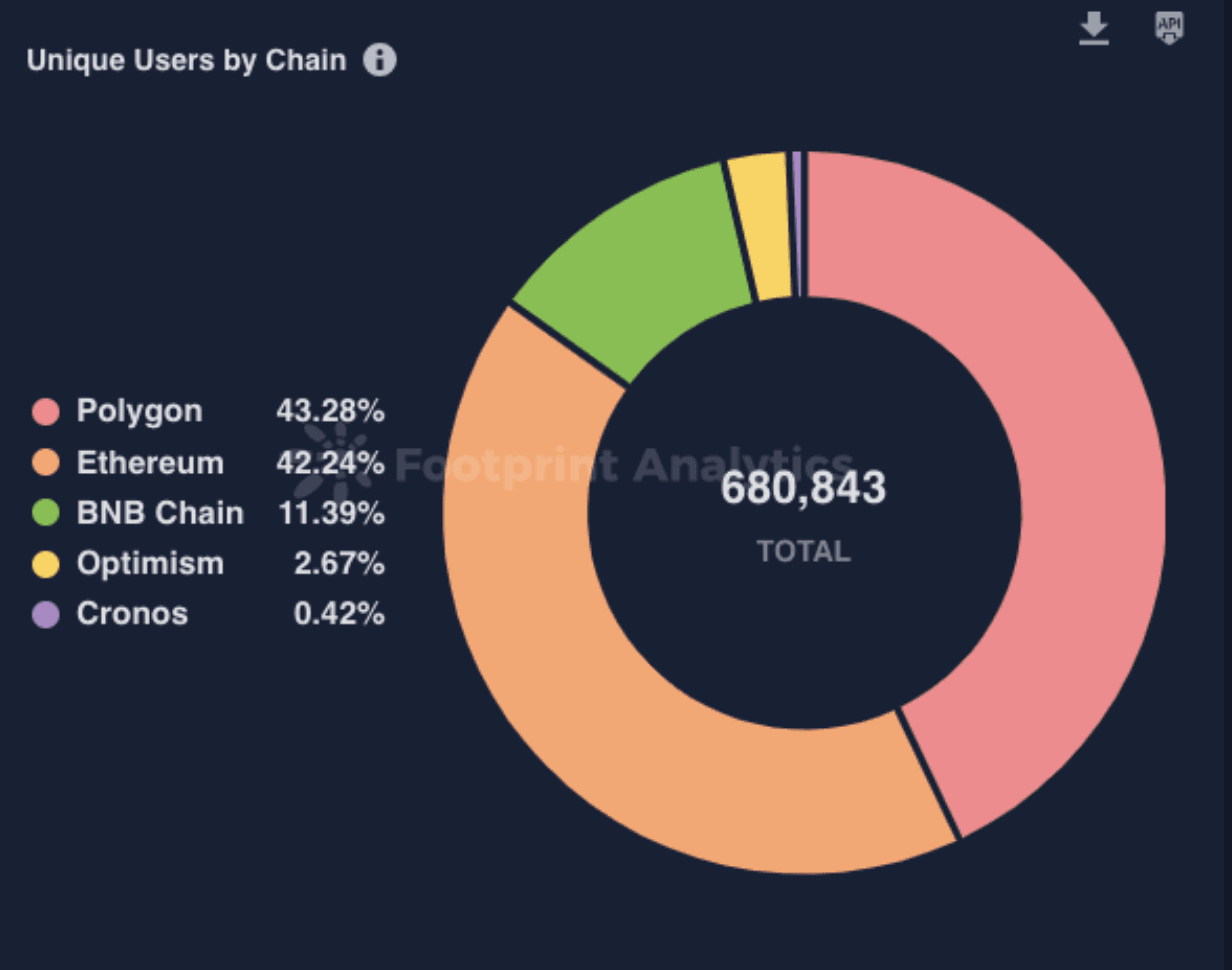Click the purple Cronos legend dot
The width and height of the screenshot is (1232, 970).
click(46, 613)
